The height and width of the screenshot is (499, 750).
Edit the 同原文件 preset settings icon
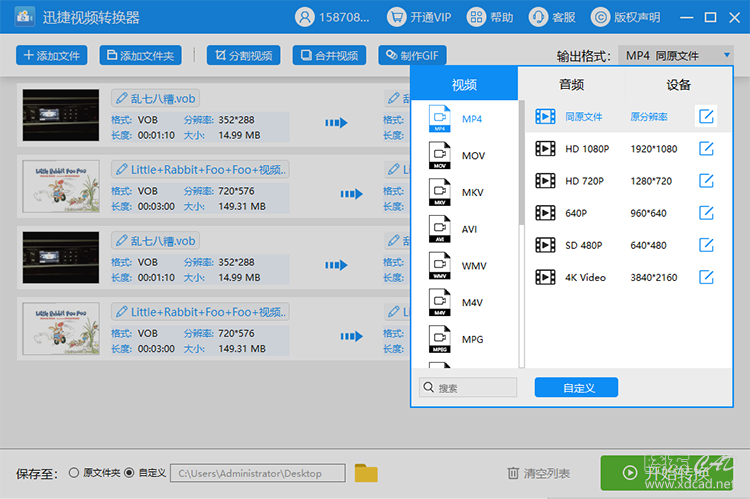coord(706,116)
